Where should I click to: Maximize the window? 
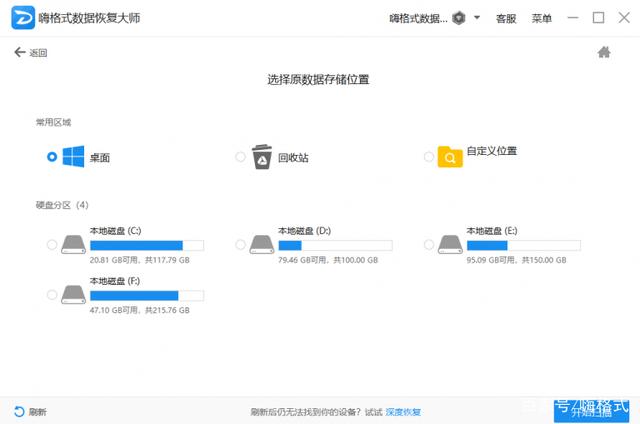tap(598, 18)
